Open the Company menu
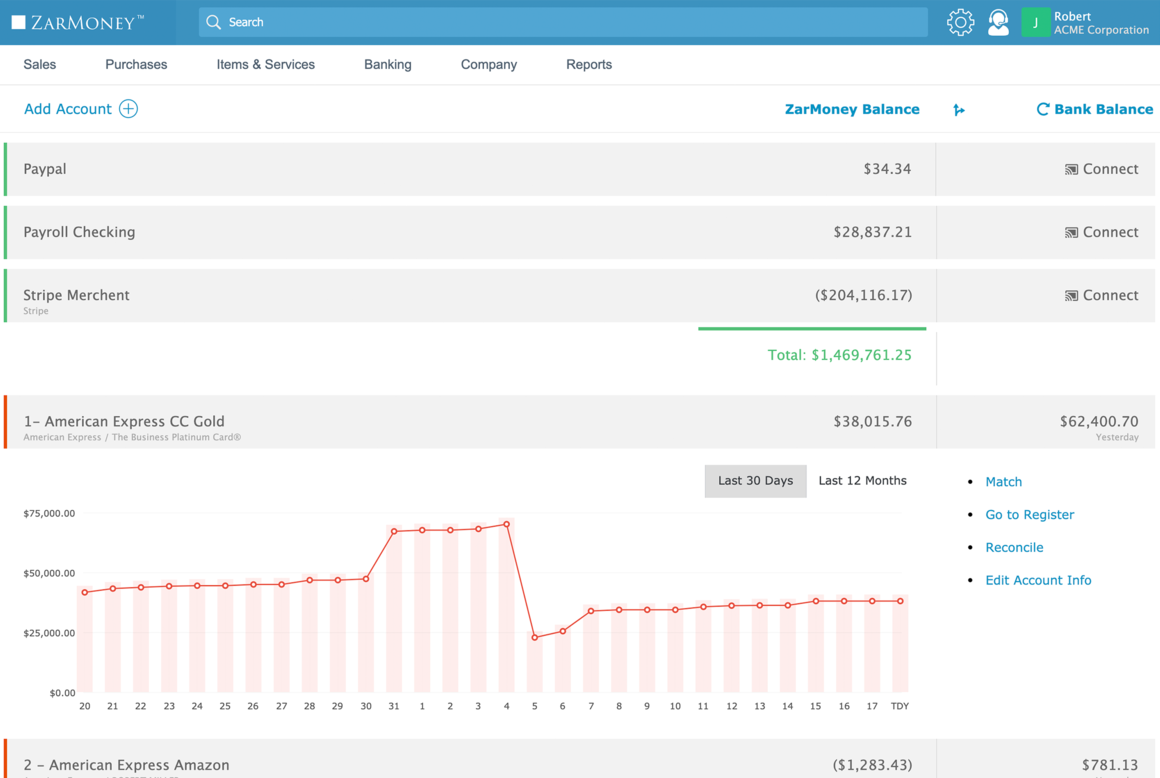 (x=489, y=64)
